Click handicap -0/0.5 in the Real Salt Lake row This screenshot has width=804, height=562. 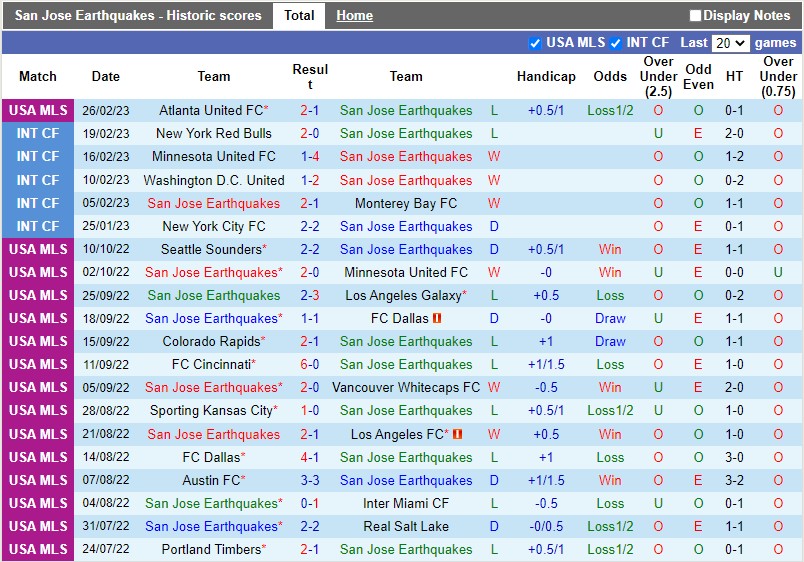click(x=546, y=527)
